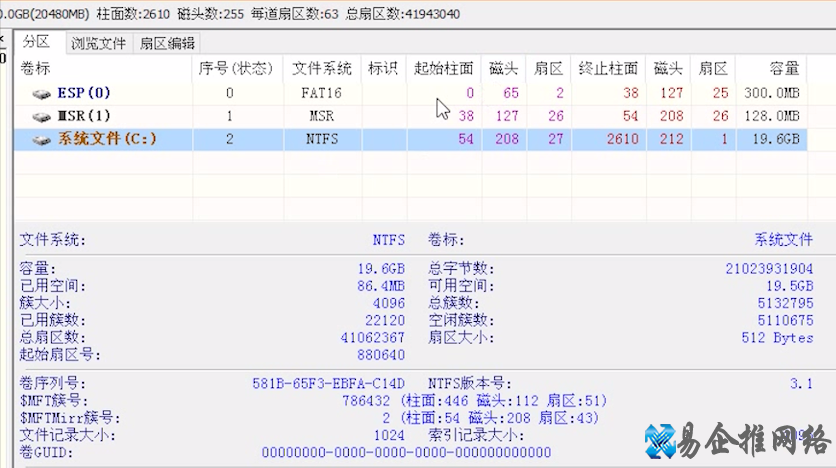
Task: Click the FAT16 file system cell
Action: pos(321,93)
